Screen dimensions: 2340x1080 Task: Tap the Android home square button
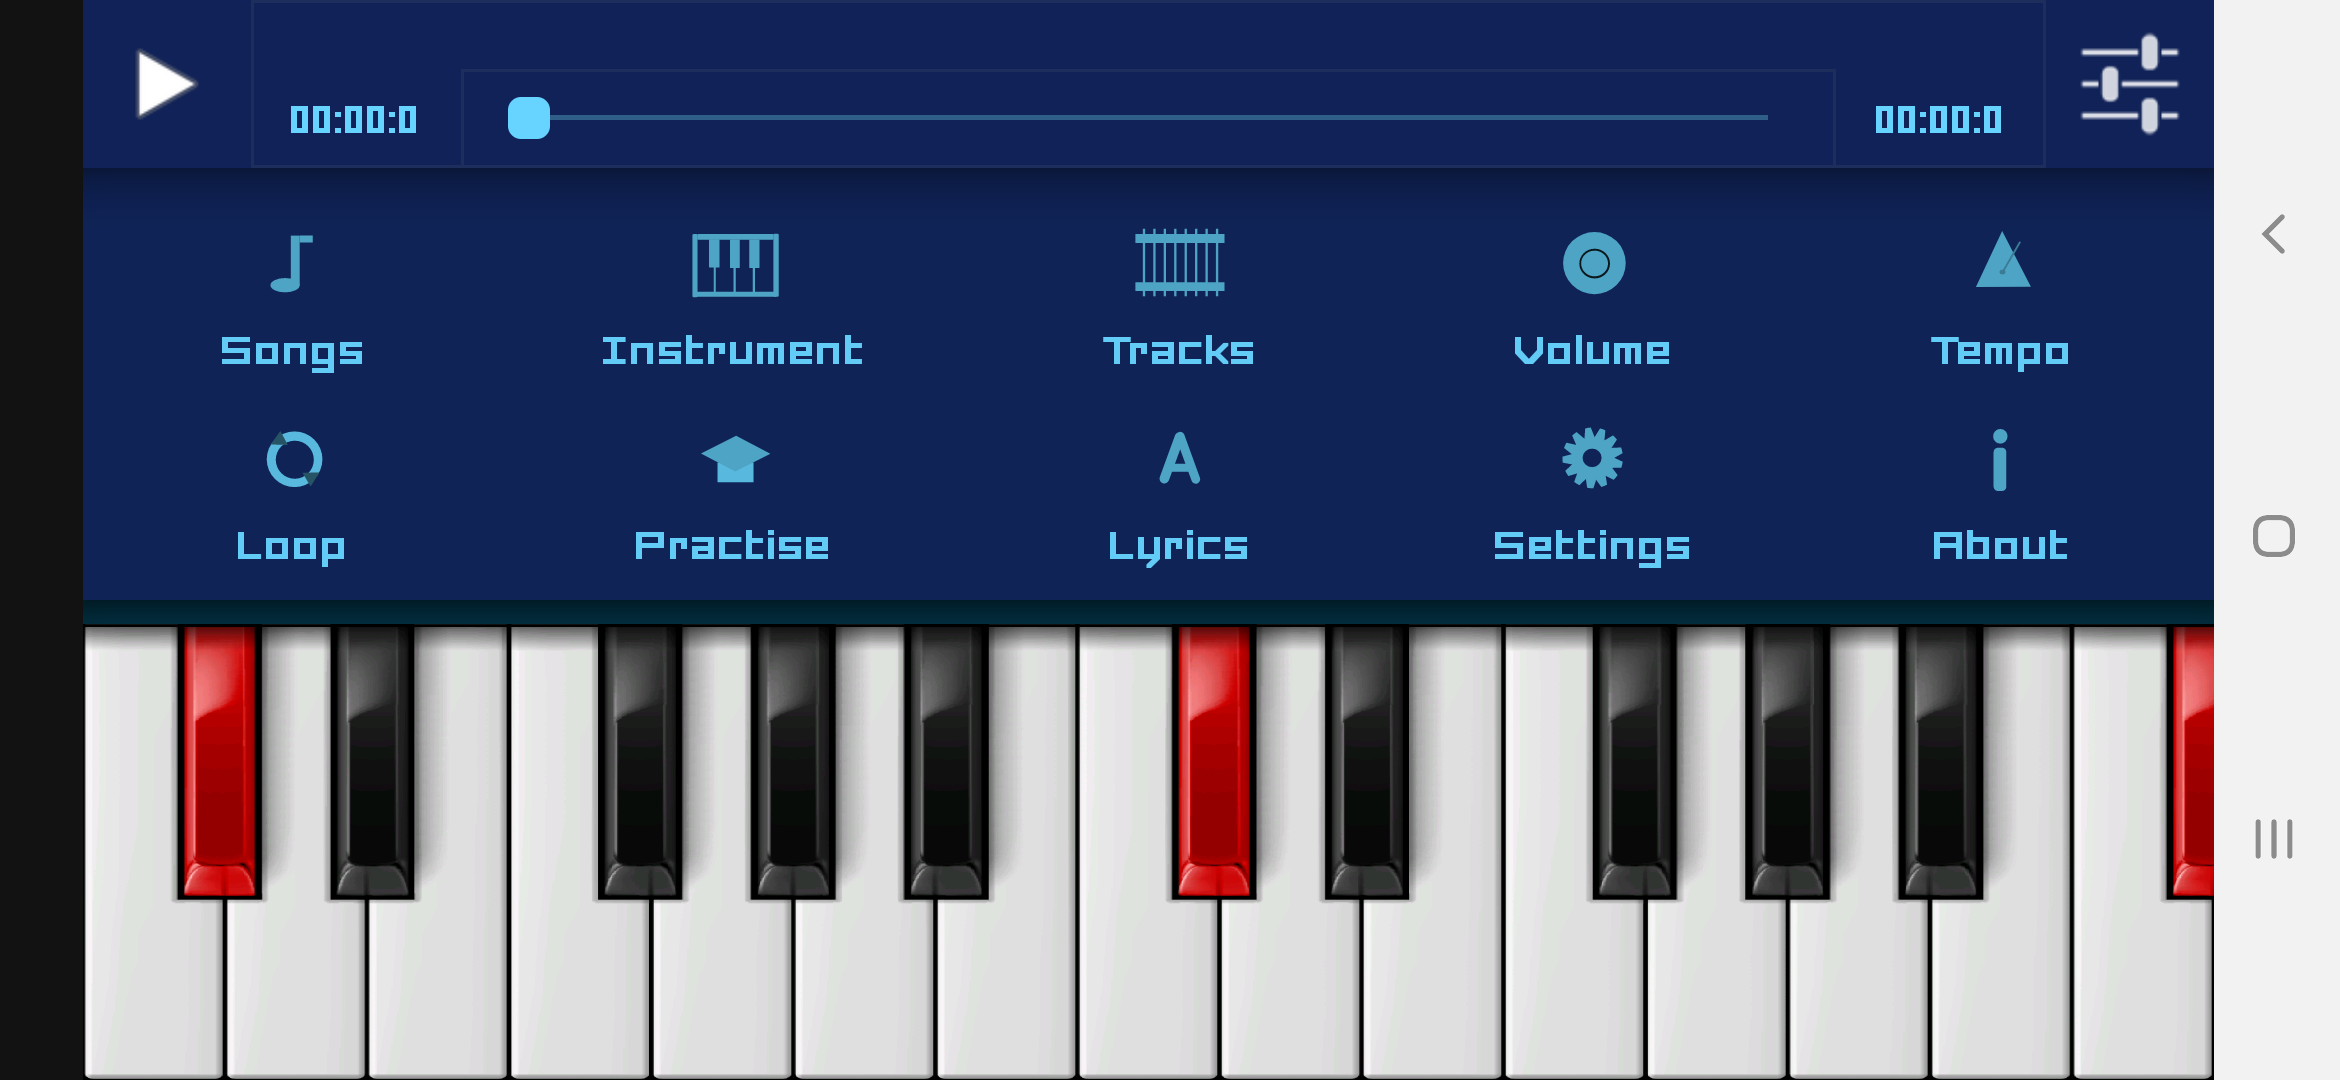2274,536
